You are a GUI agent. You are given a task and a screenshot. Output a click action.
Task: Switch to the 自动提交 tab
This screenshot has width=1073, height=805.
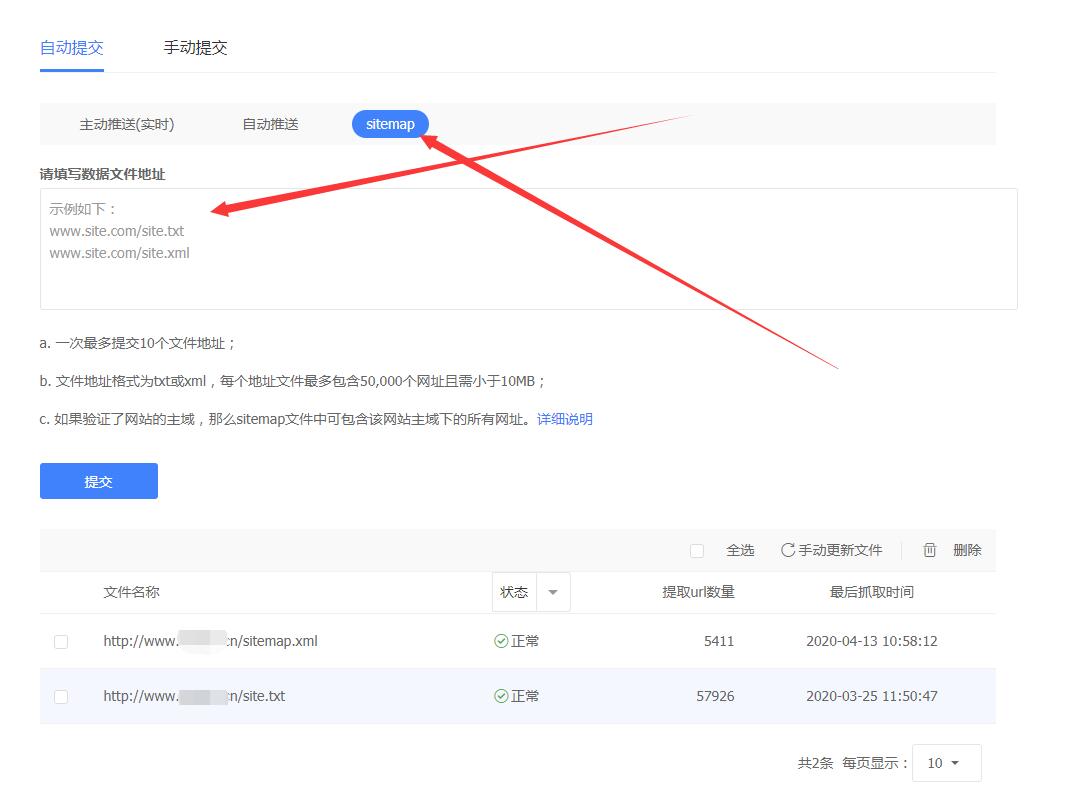coord(71,47)
